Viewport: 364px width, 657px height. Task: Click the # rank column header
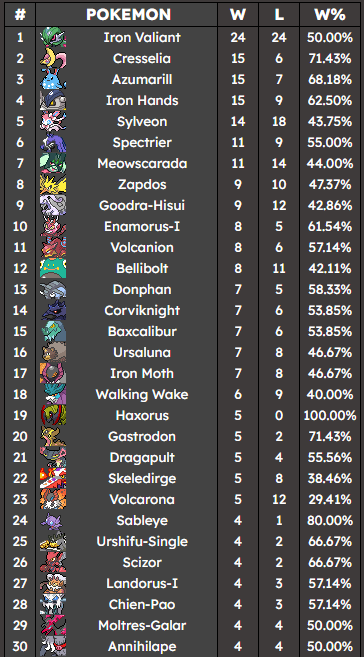tap(20, 15)
